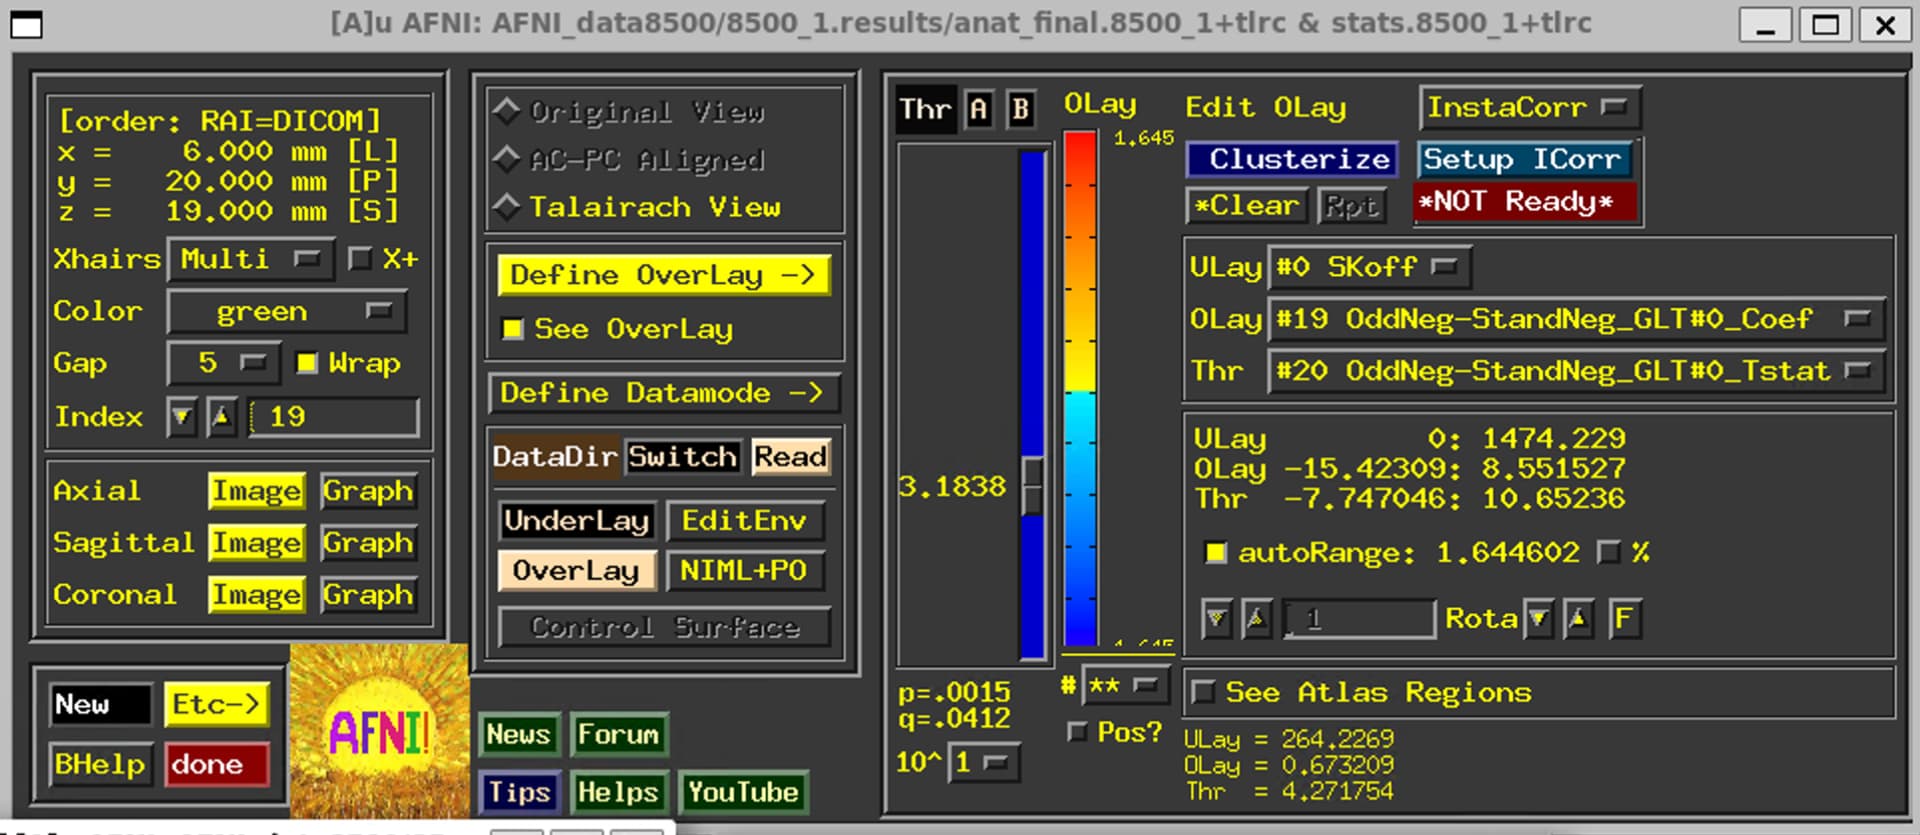1920x835 pixels.
Task: Open the 10^ threshold power dropdown
Action: 984,762
